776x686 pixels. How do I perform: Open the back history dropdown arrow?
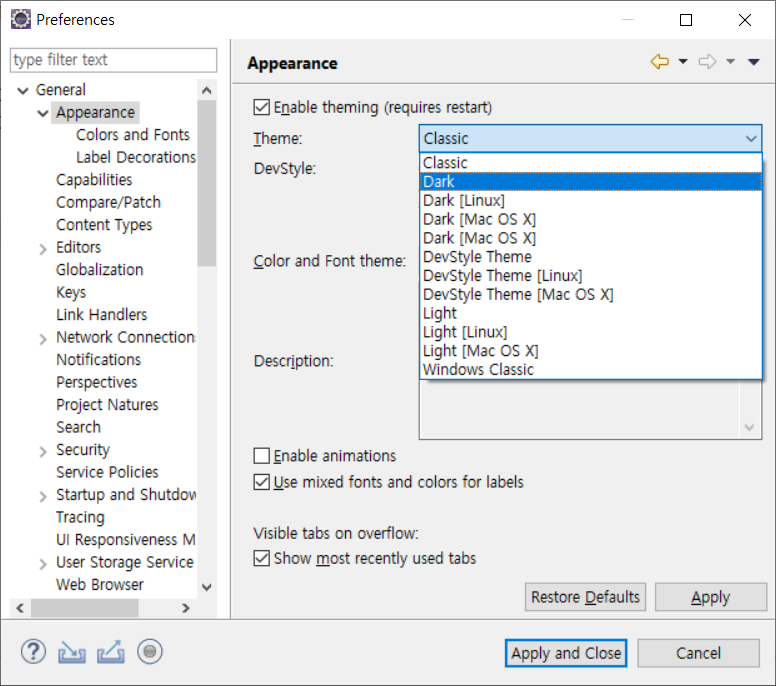pyautogui.click(x=683, y=62)
